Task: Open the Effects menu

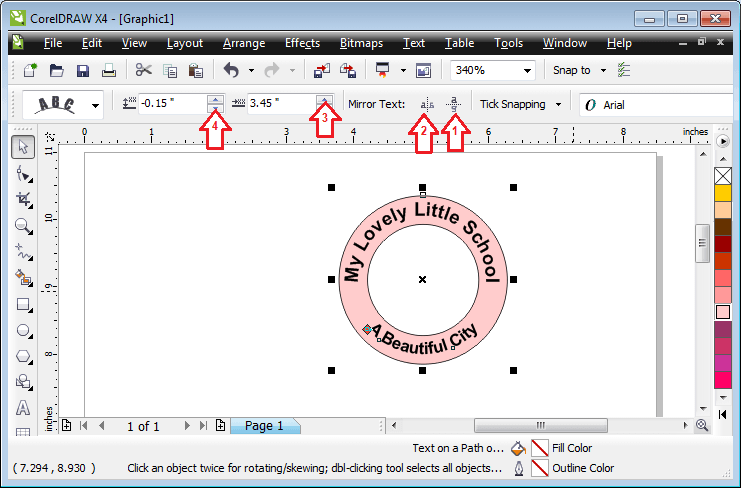Action: (x=302, y=43)
